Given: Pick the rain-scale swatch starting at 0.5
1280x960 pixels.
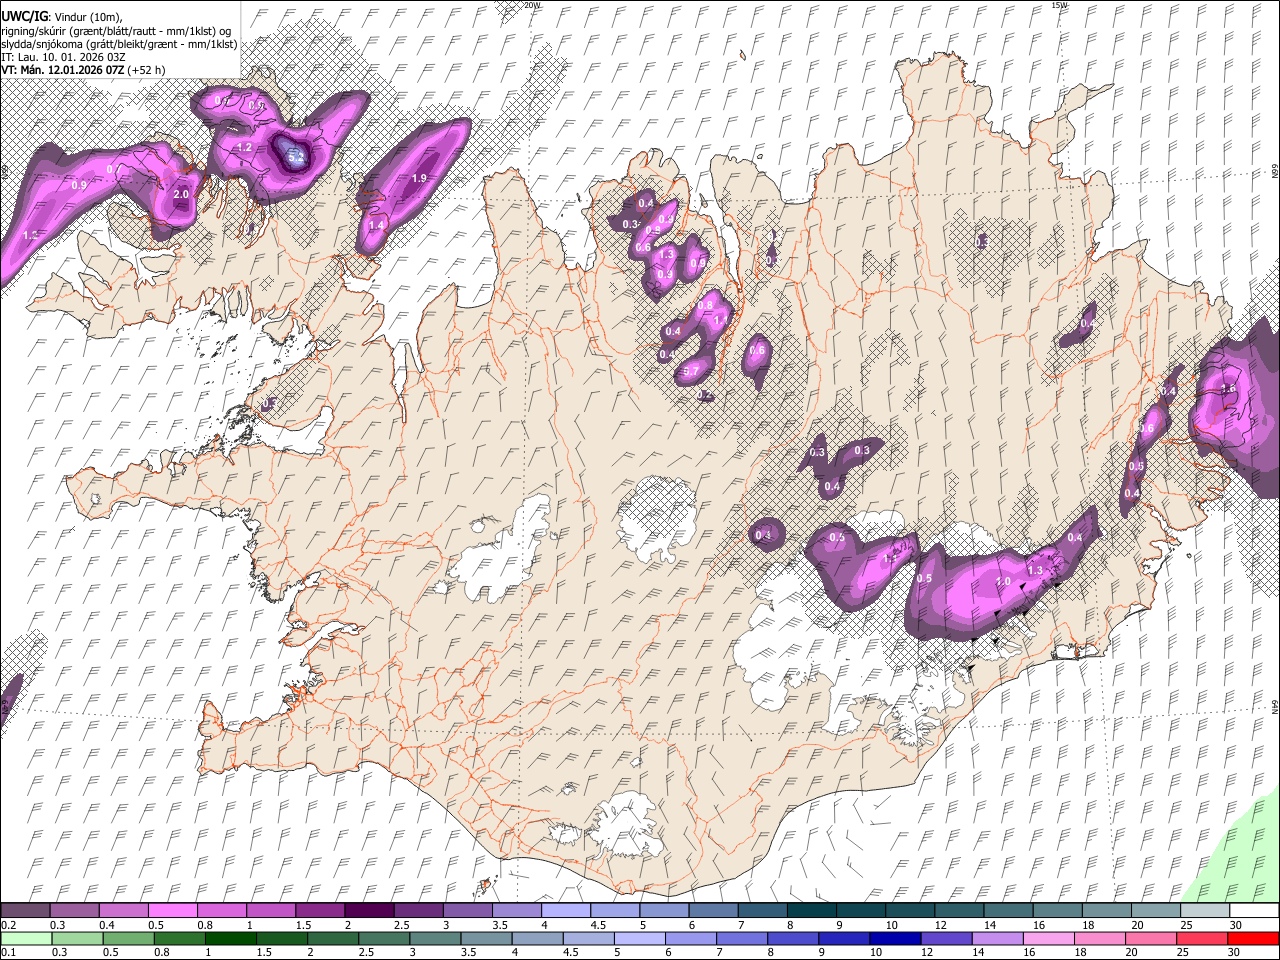Looking at the screenshot, I should click(x=128, y=939).
